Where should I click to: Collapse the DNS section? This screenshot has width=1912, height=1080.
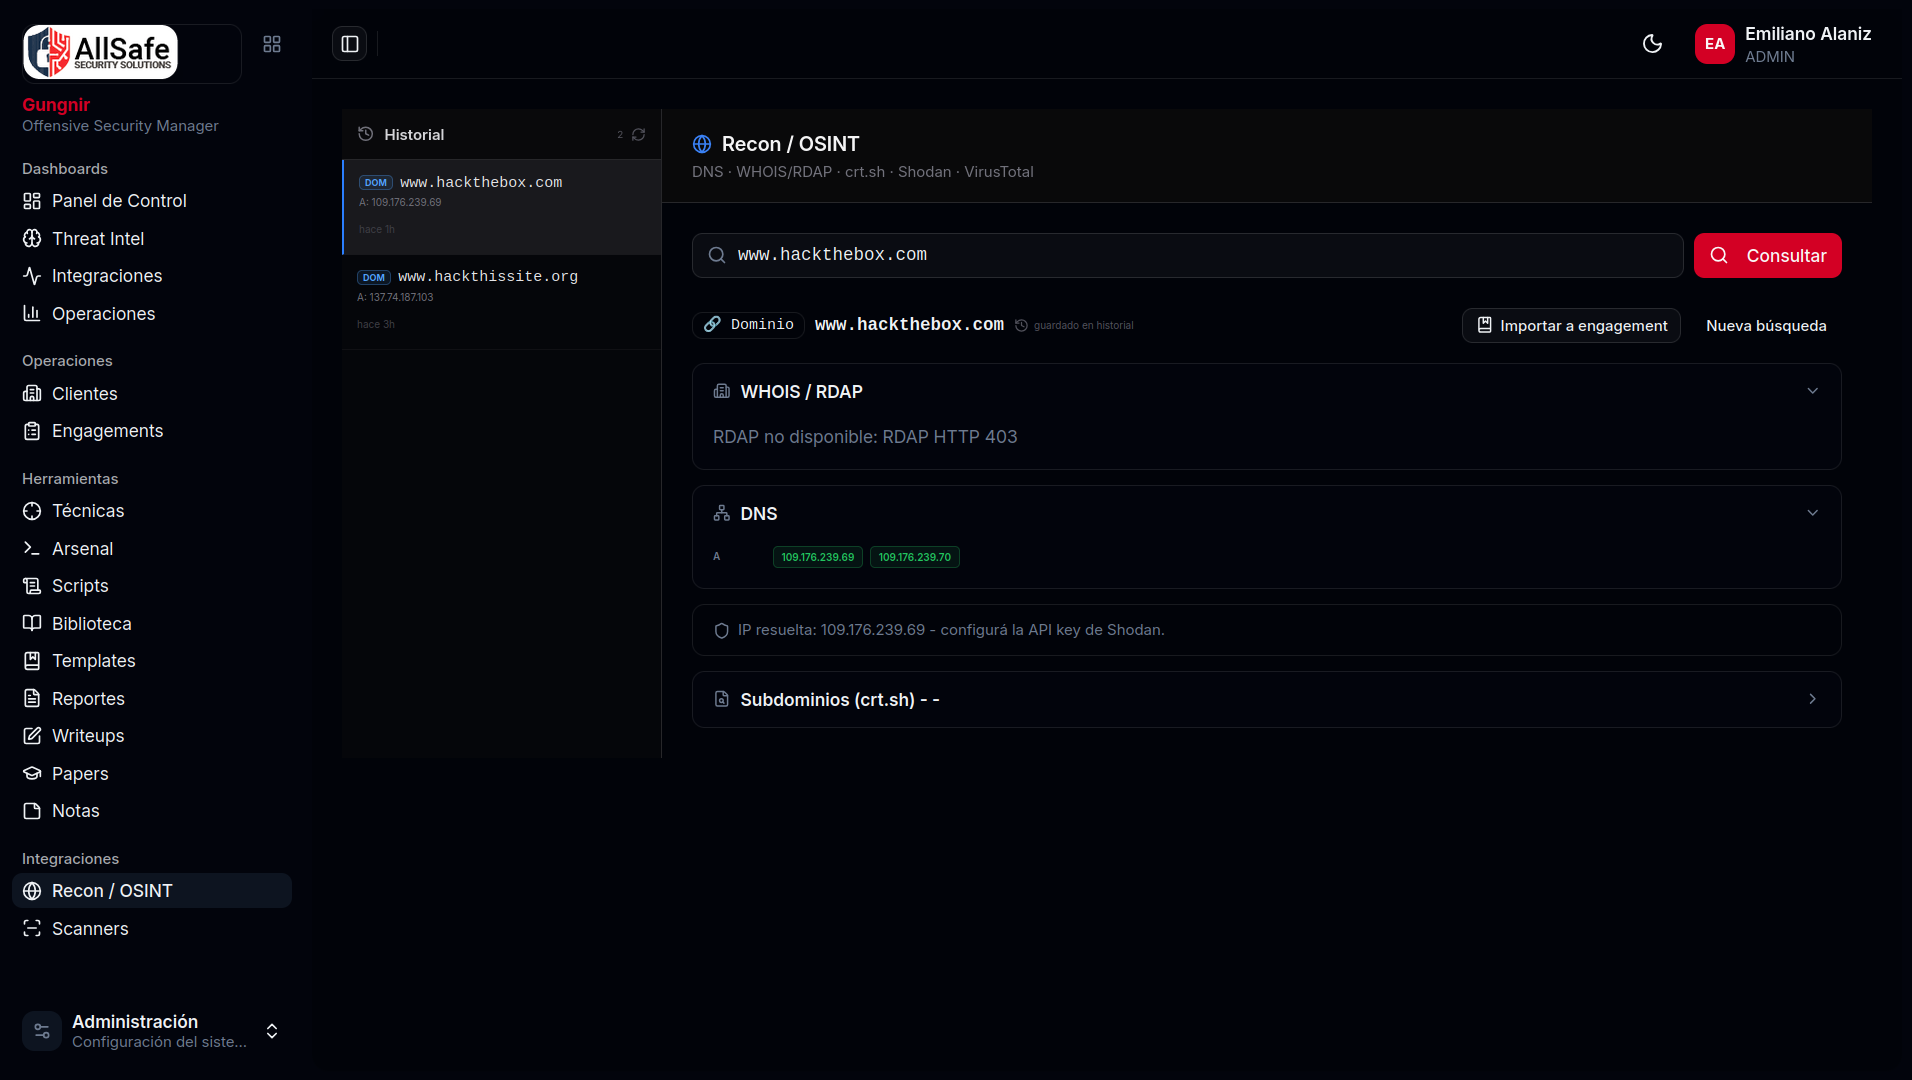pyautogui.click(x=1812, y=513)
